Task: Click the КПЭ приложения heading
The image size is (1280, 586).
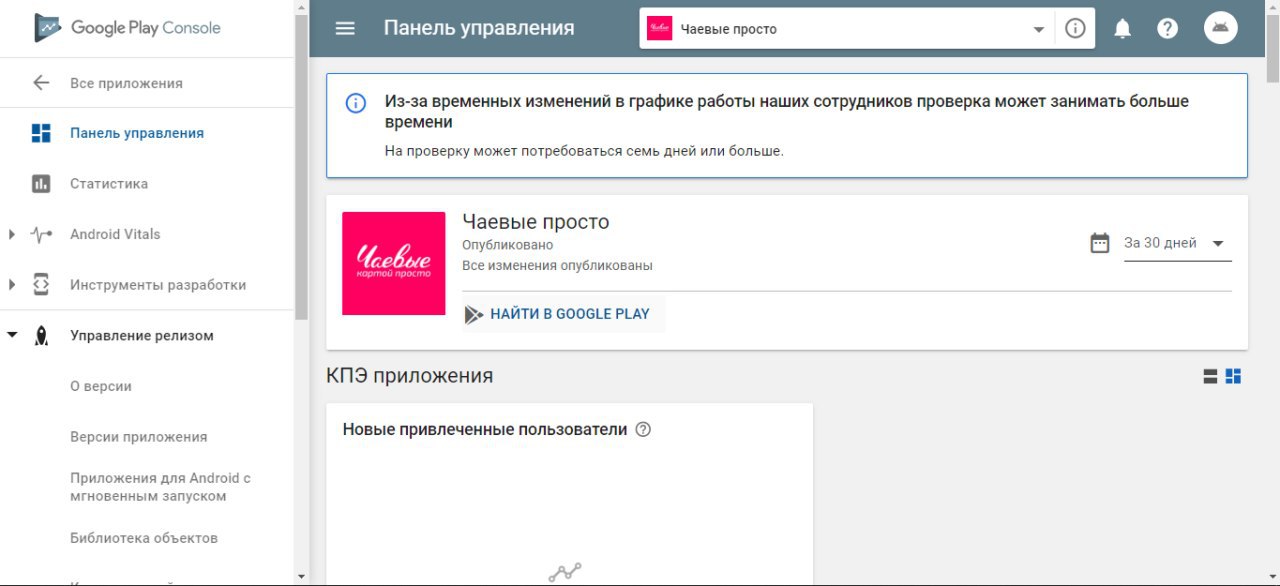Action: [409, 376]
